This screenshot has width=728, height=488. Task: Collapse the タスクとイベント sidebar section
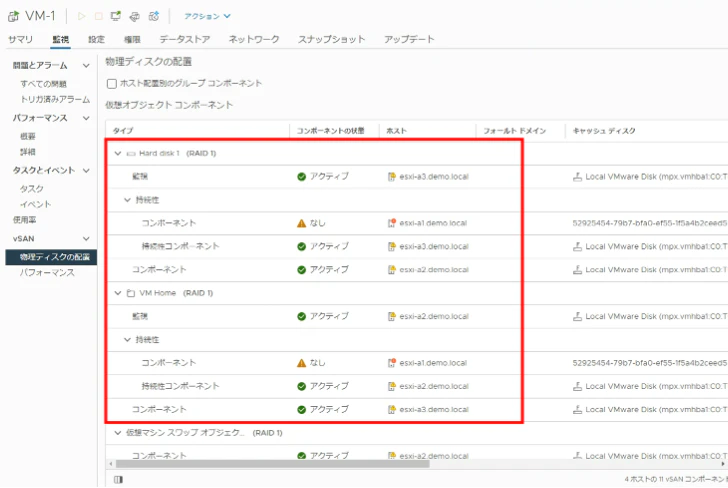(86, 170)
